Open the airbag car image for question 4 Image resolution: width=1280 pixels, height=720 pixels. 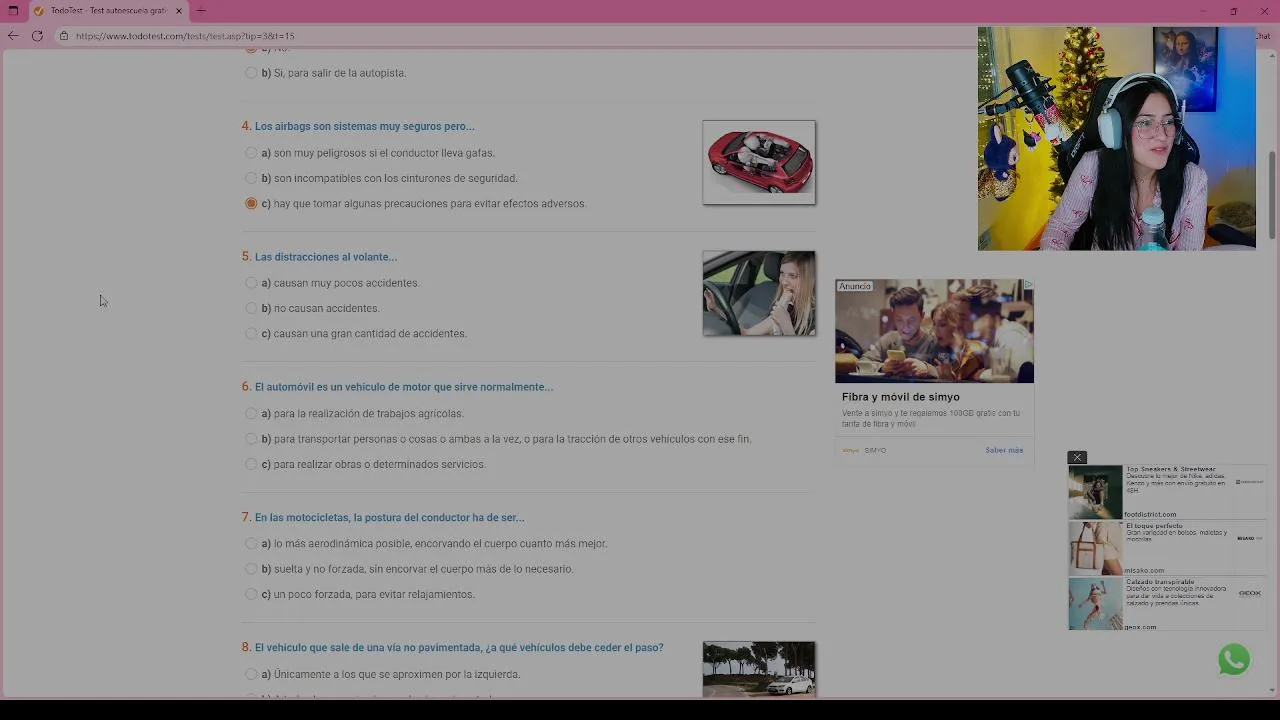point(759,162)
